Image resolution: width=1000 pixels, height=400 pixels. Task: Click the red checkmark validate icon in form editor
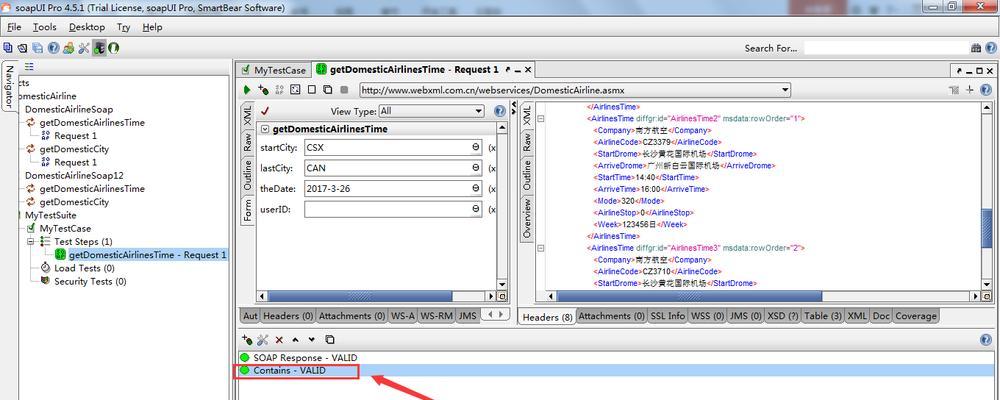click(x=265, y=111)
